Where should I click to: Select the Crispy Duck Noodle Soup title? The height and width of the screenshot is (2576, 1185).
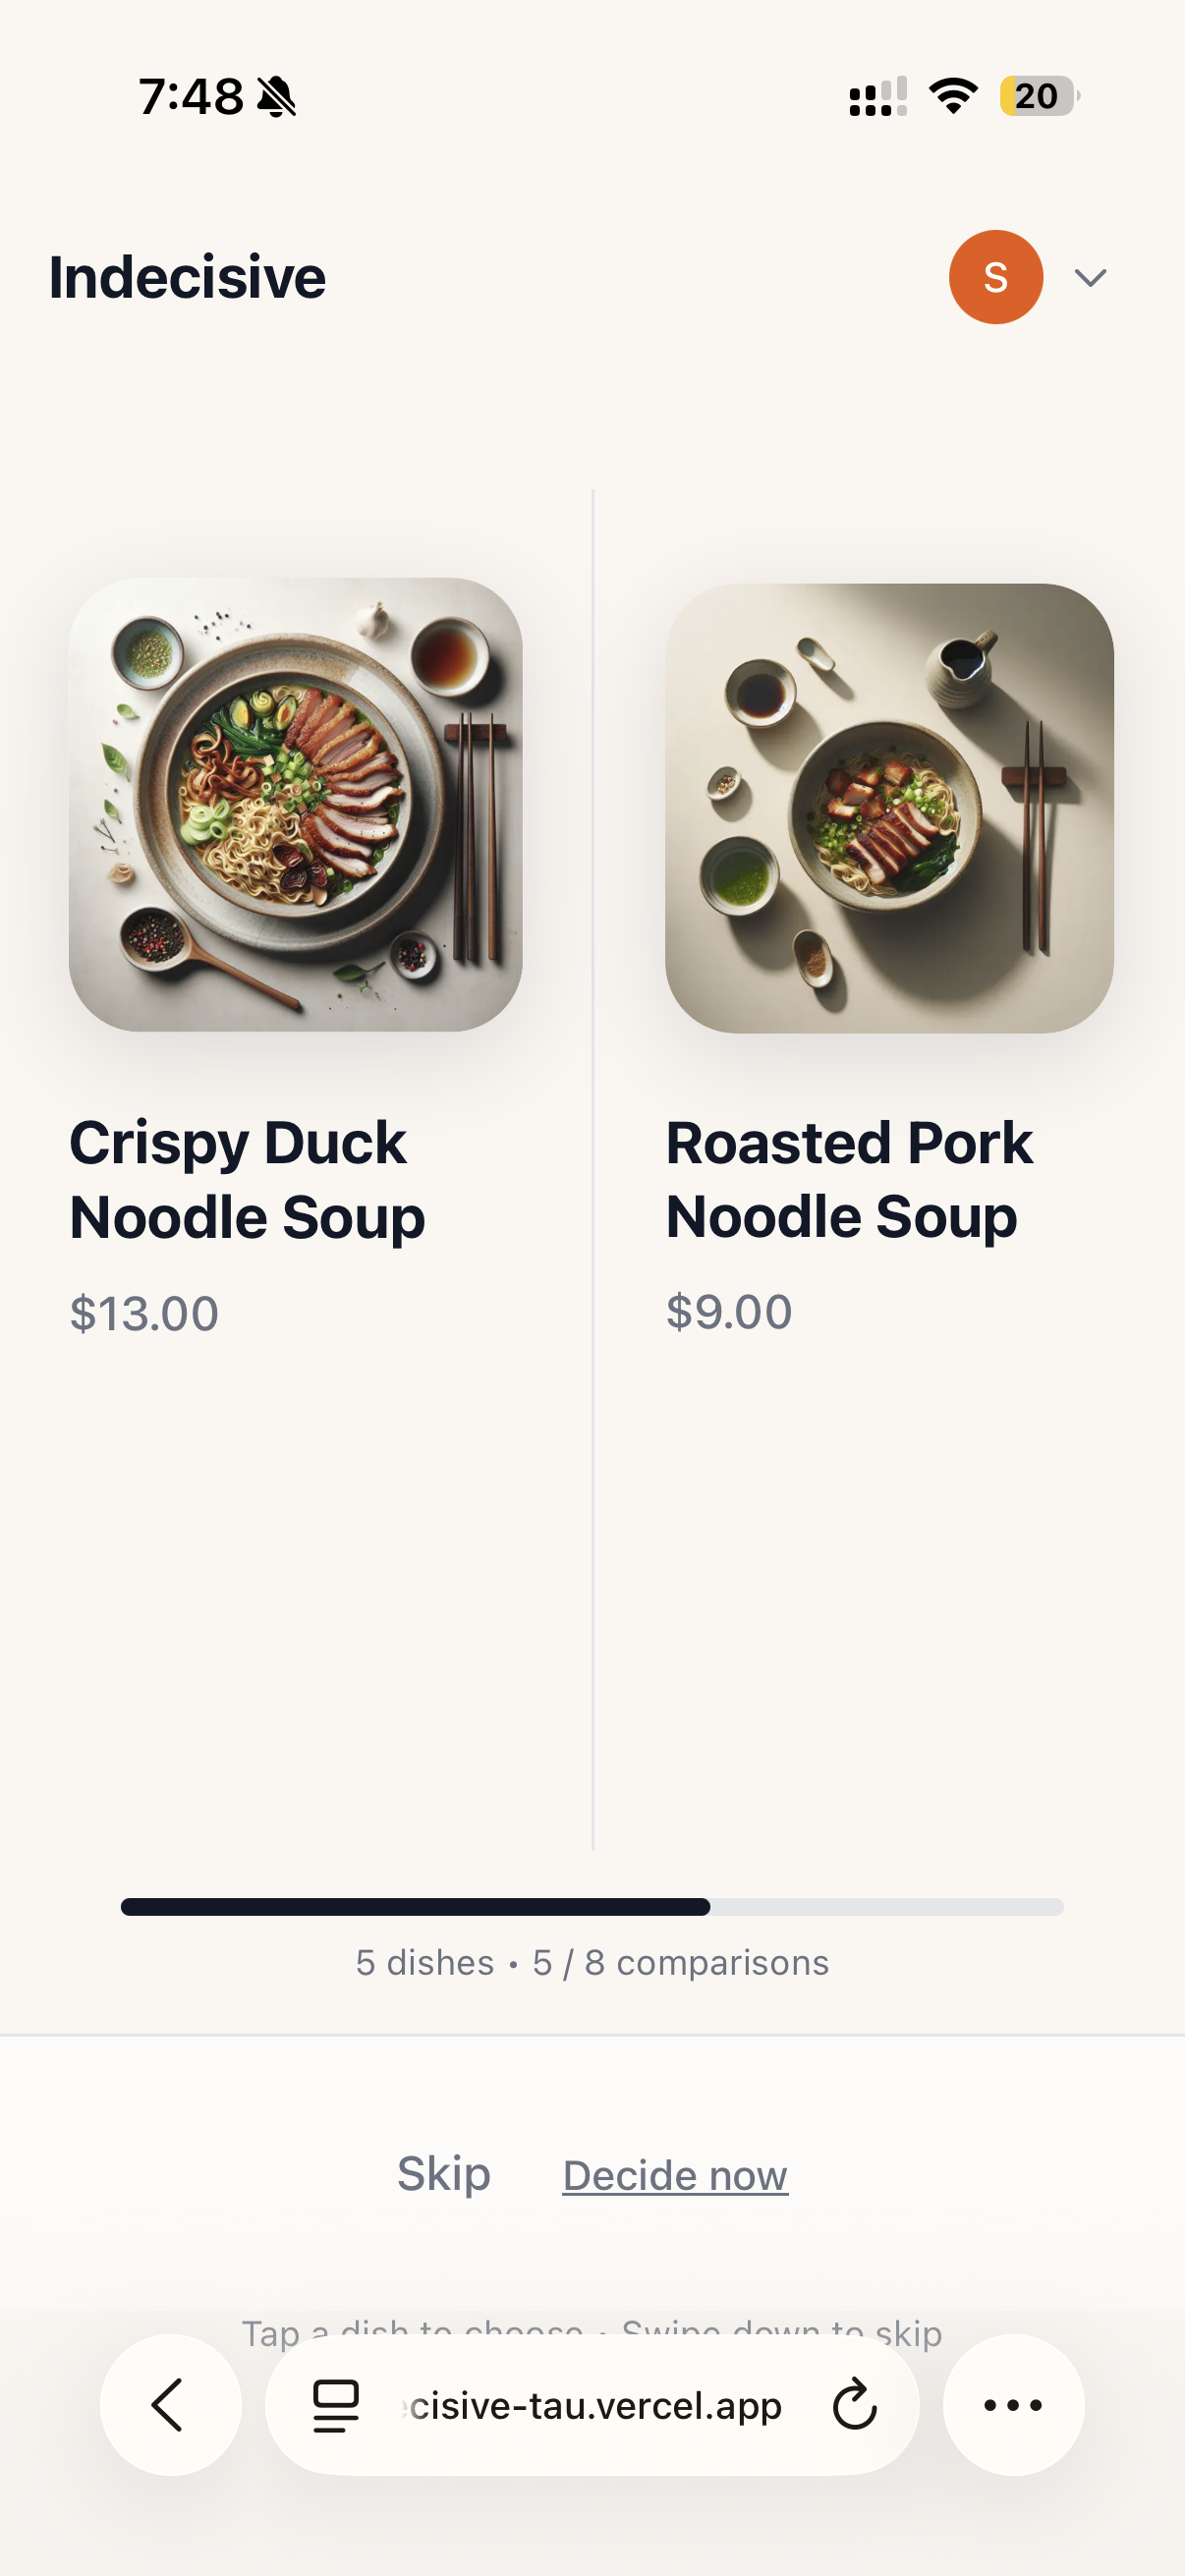247,1180
